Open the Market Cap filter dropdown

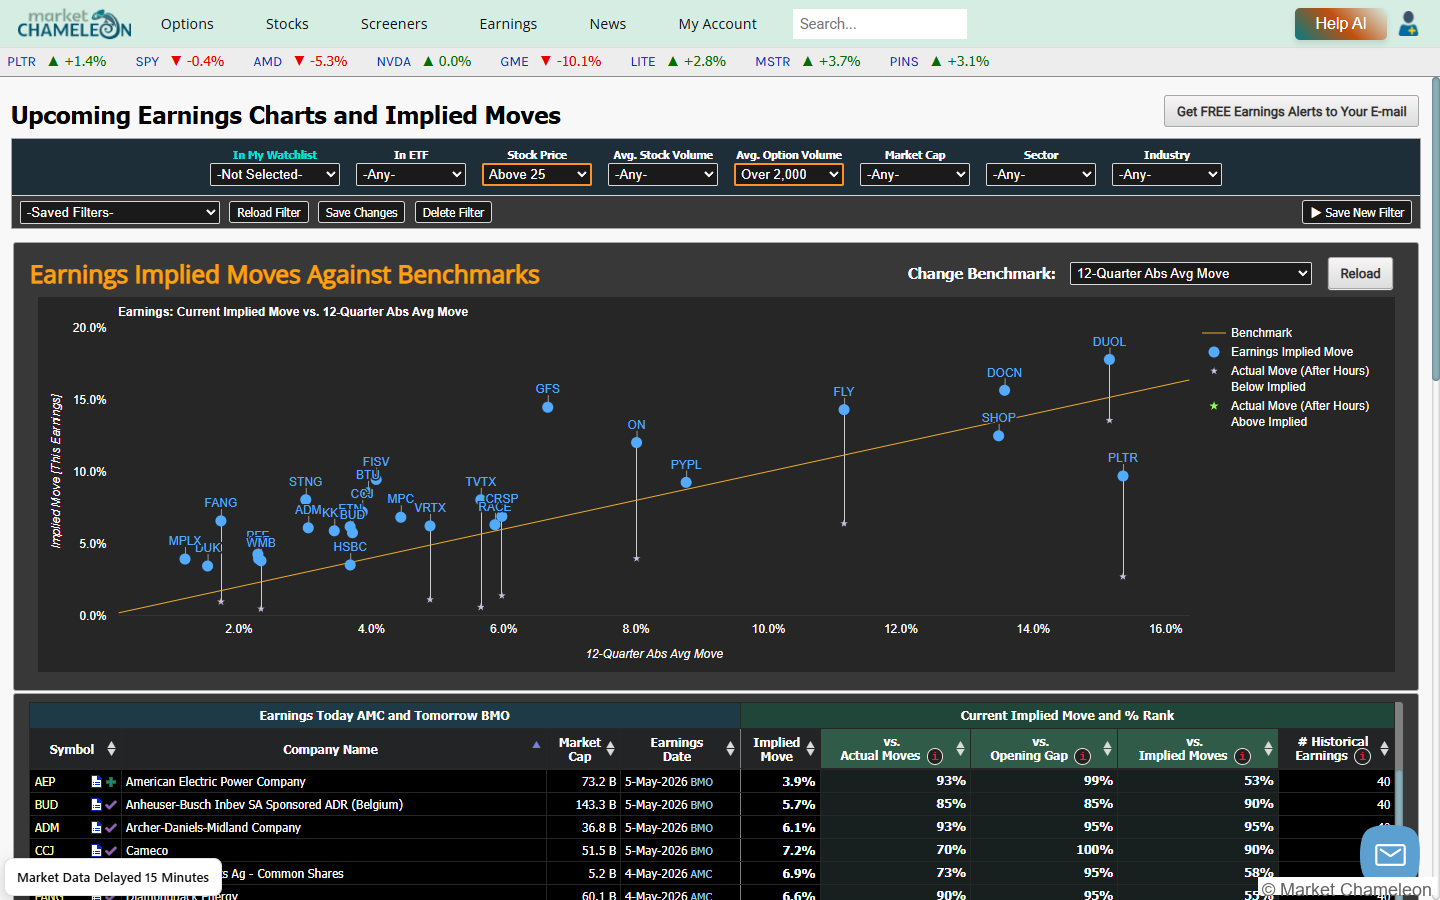[x=915, y=174]
